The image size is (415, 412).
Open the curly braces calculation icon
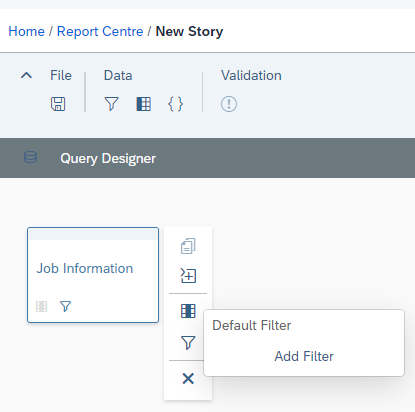[x=176, y=104]
